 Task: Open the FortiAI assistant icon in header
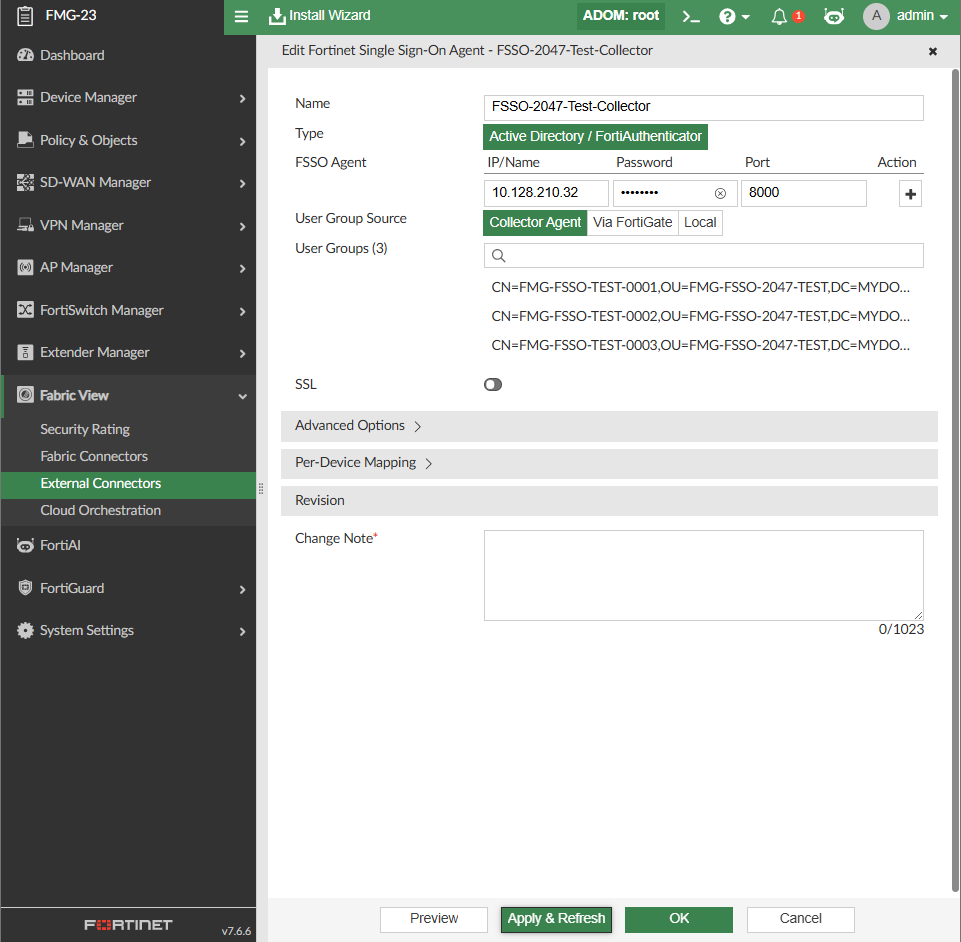tap(834, 17)
